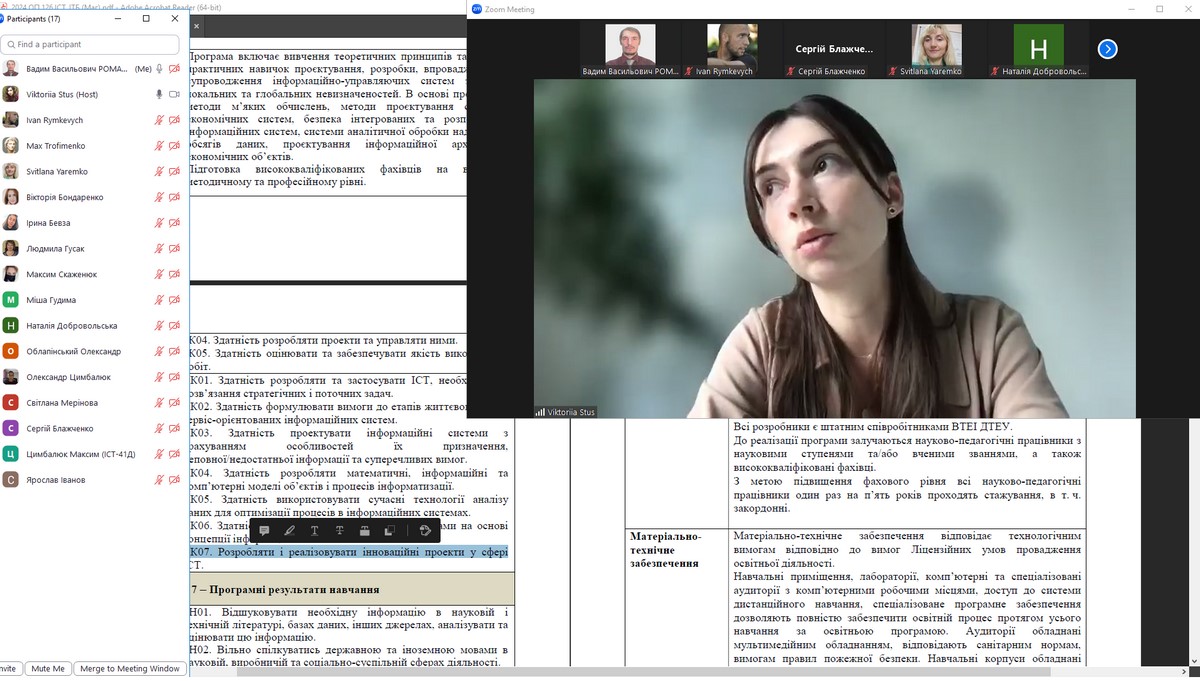Apply underline to the selected text
This screenshot has height=681, width=1200.
coord(314,531)
